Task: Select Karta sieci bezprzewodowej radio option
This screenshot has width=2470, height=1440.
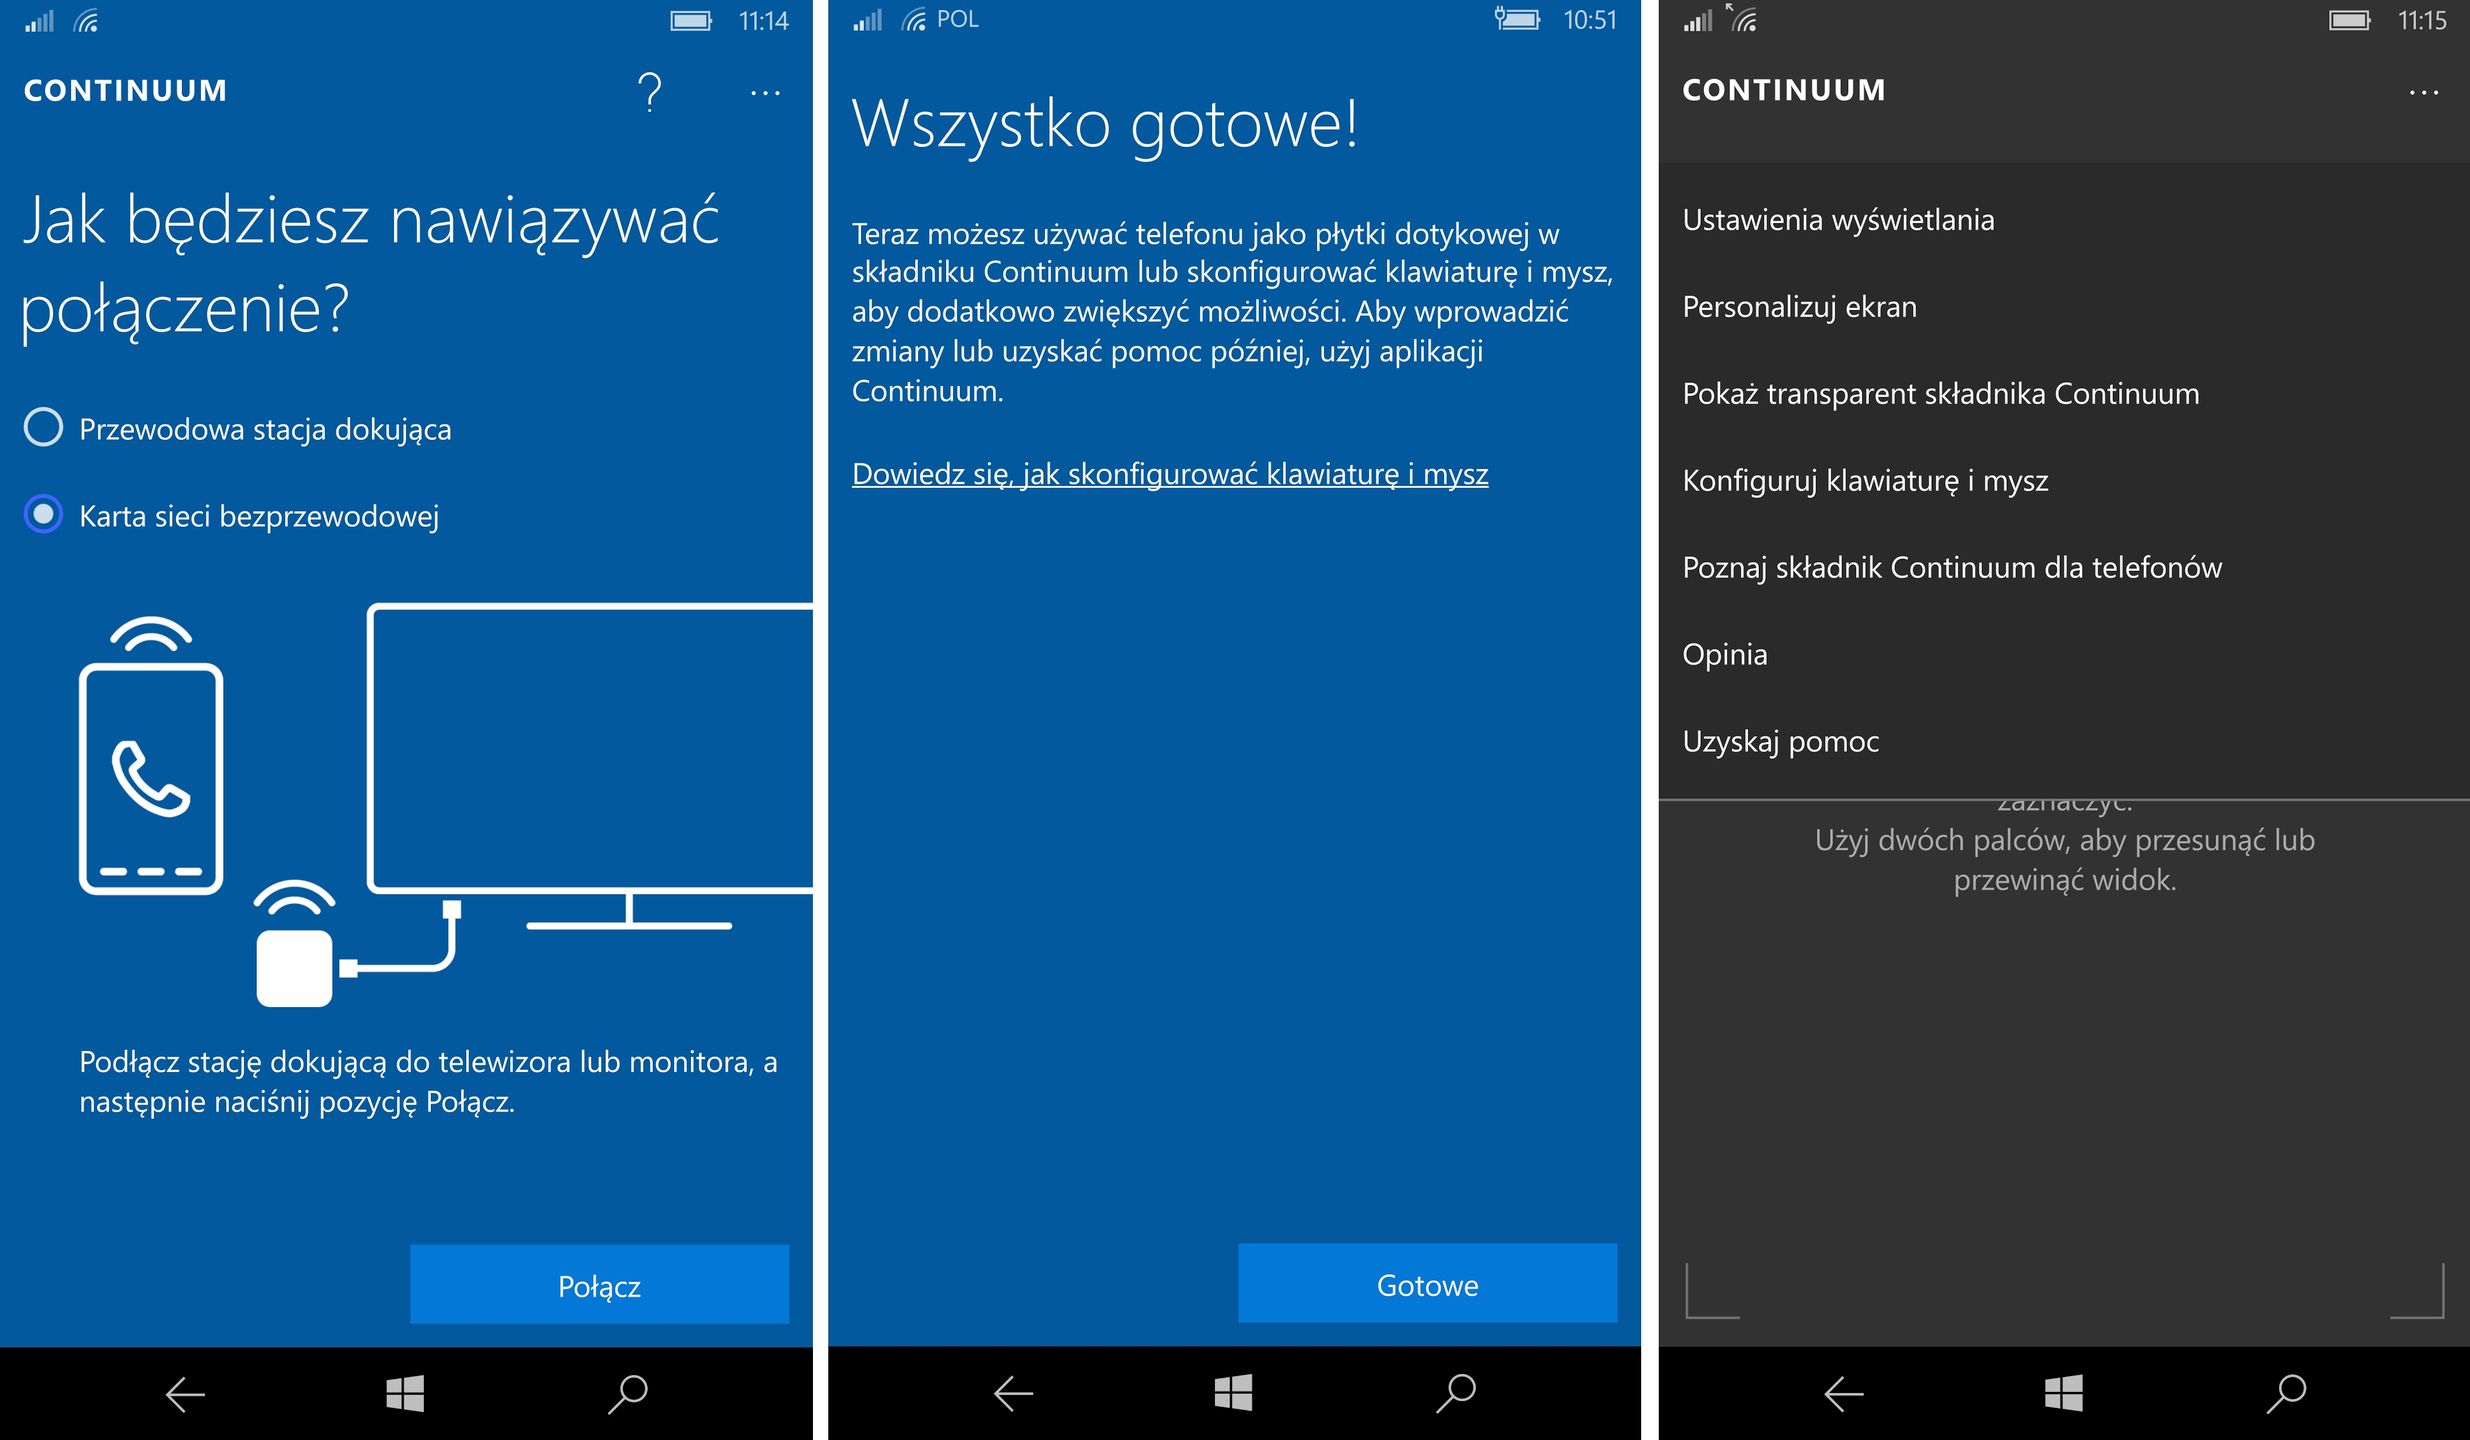Action: (x=43, y=515)
